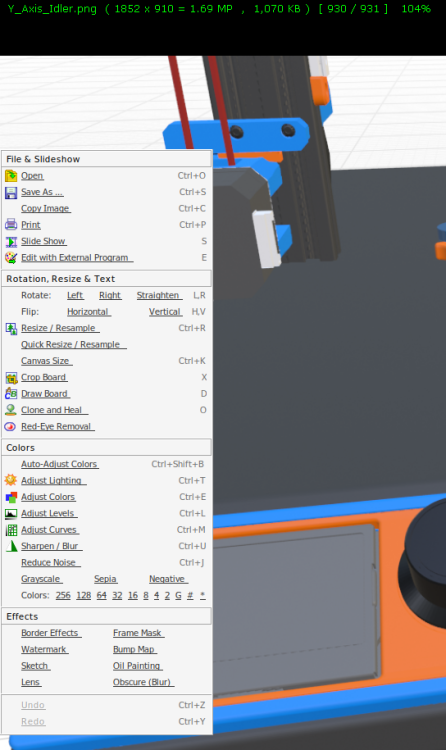
Task: Click the Straighten rotation option
Action: (158, 295)
